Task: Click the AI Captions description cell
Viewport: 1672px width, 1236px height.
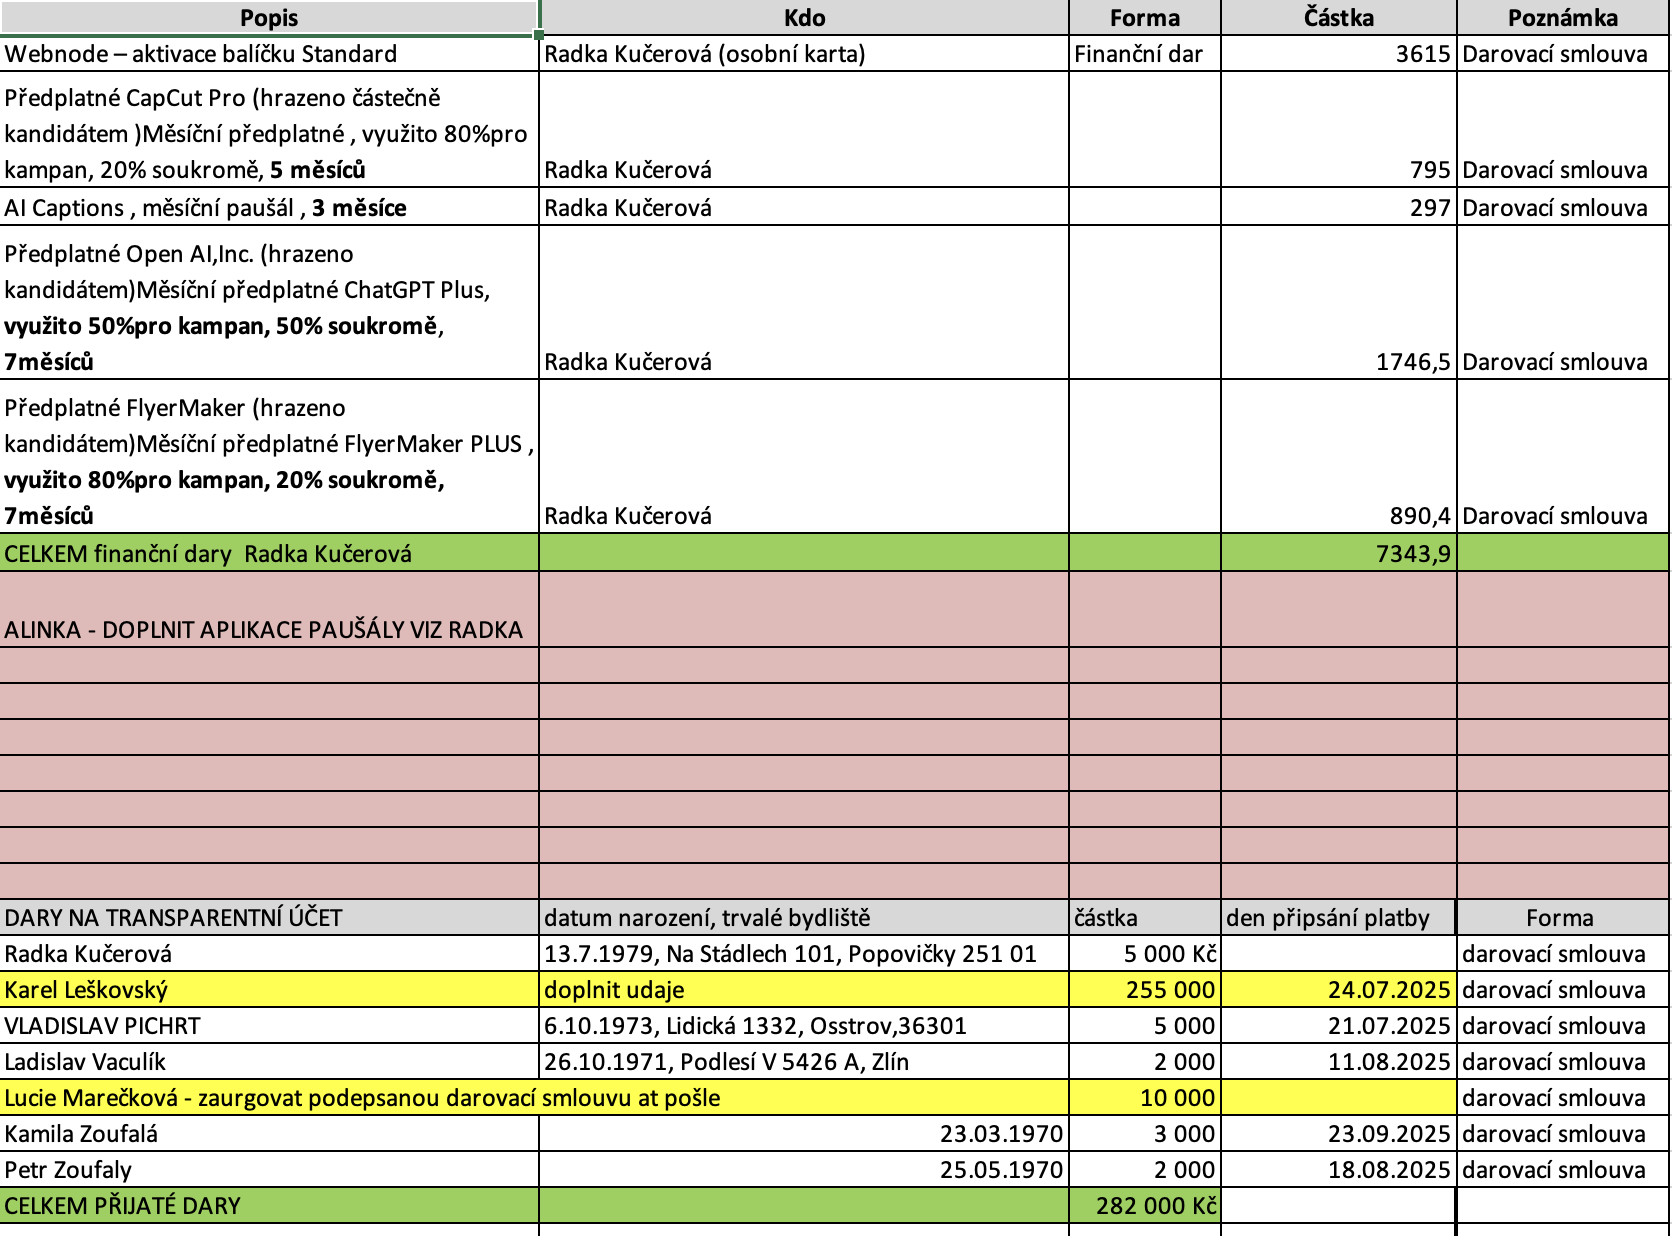Action: 269,208
